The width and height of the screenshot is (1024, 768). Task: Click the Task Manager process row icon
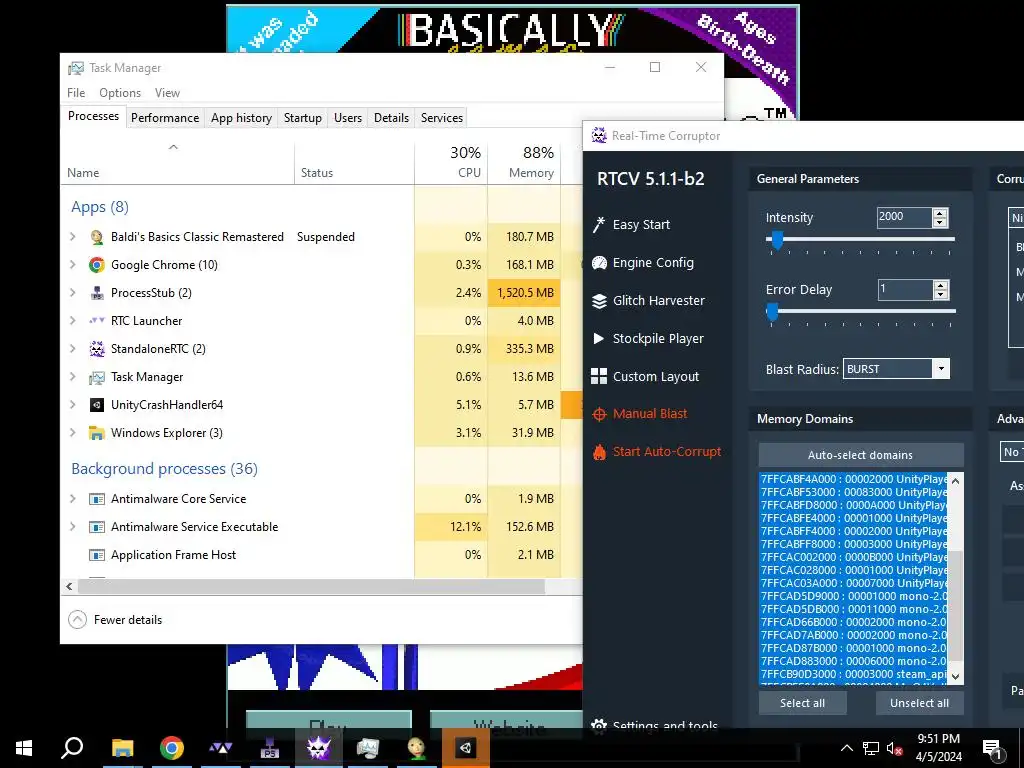97,377
